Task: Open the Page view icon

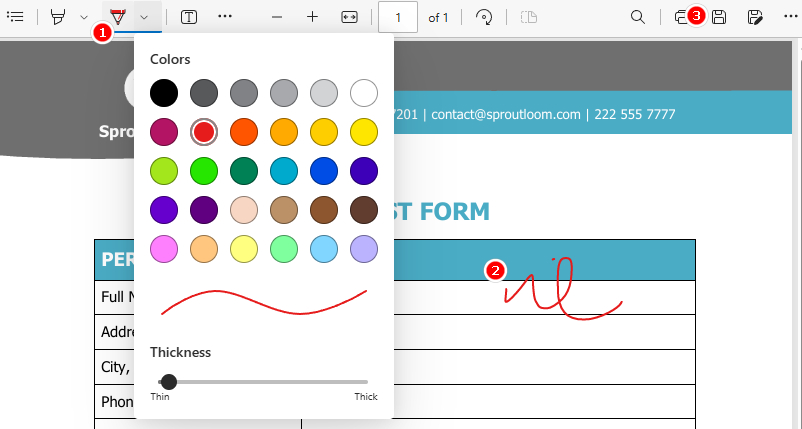Action: click(x=529, y=17)
